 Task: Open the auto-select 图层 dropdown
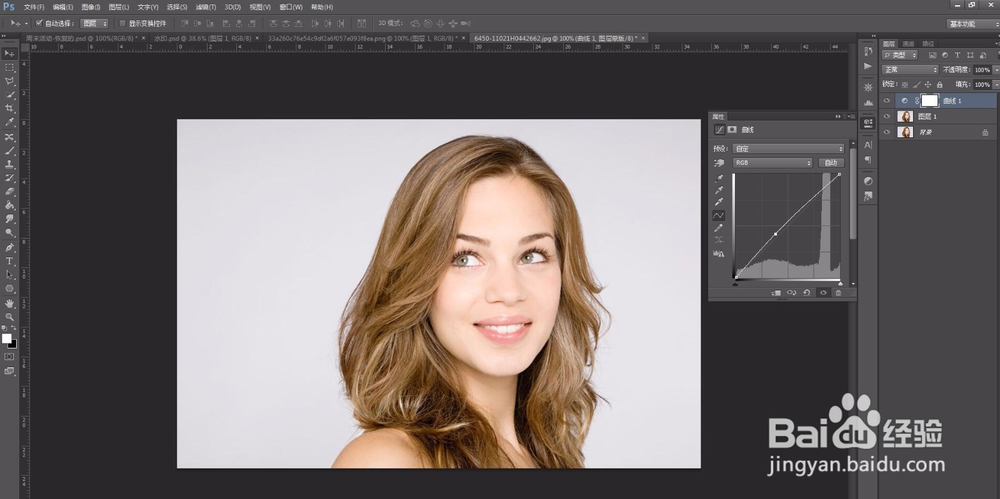pyautogui.click(x=94, y=24)
